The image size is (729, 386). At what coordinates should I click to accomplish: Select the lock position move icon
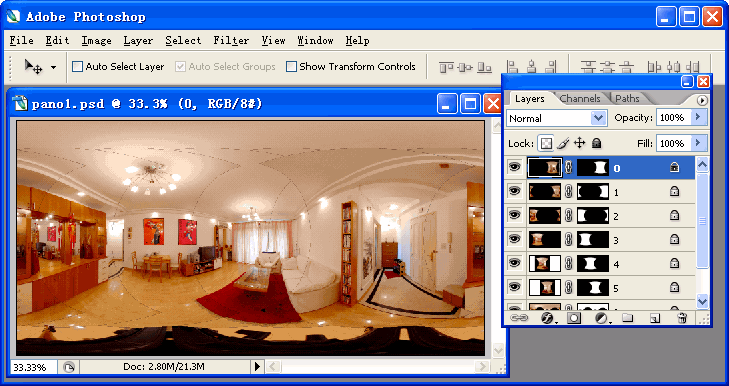point(579,143)
